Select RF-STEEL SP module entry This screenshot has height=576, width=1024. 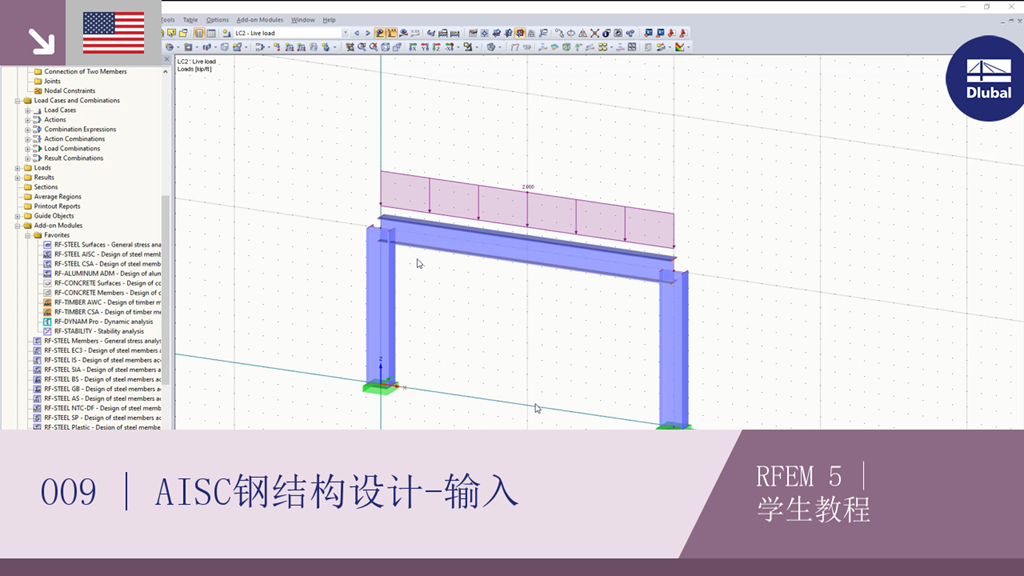[97, 418]
